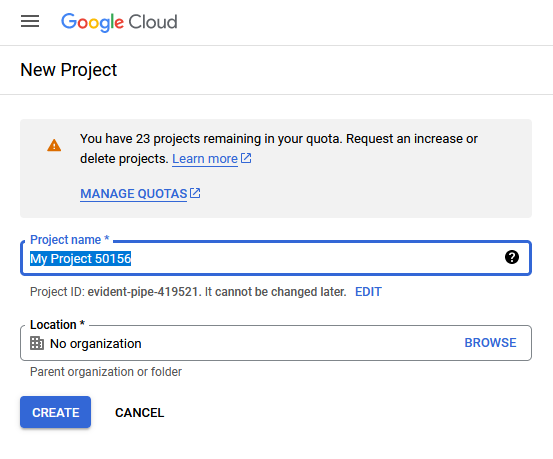Focus the Project name text field

click(x=276, y=258)
